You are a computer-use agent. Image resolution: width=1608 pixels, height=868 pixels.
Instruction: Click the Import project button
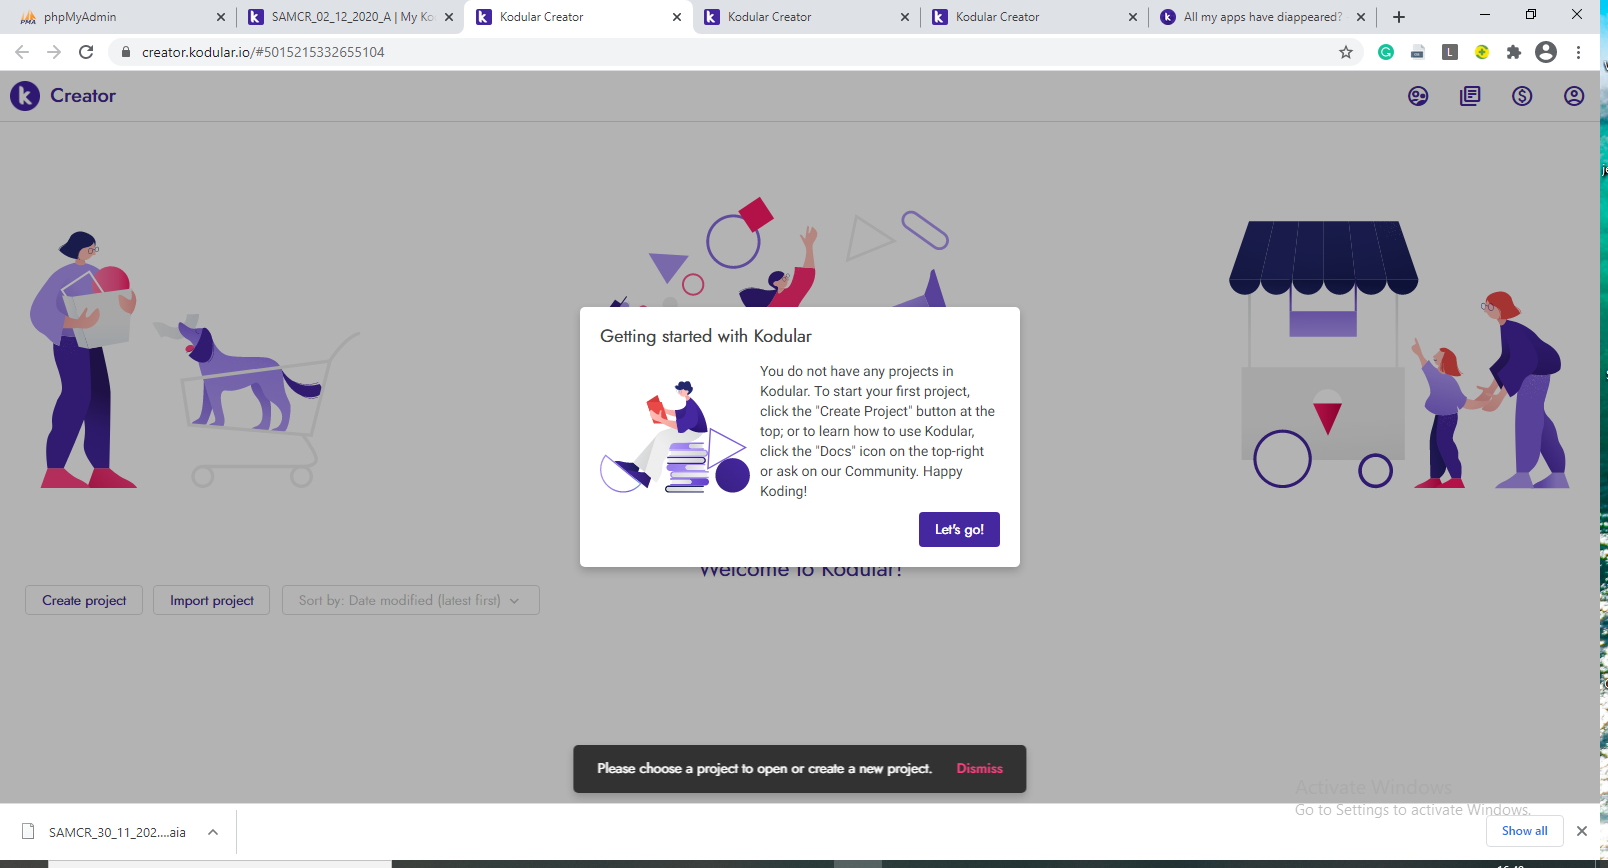click(211, 600)
